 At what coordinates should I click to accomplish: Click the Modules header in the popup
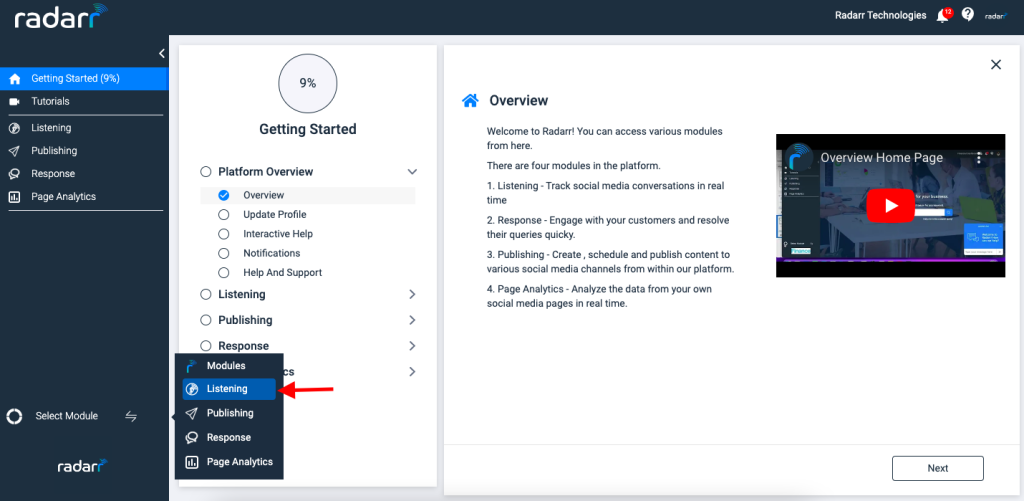click(226, 366)
